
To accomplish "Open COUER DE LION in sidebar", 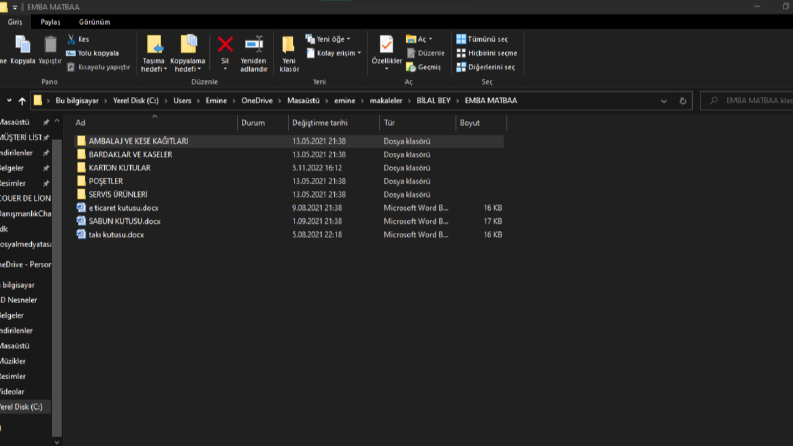I will pyautogui.click(x=25, y=198).
